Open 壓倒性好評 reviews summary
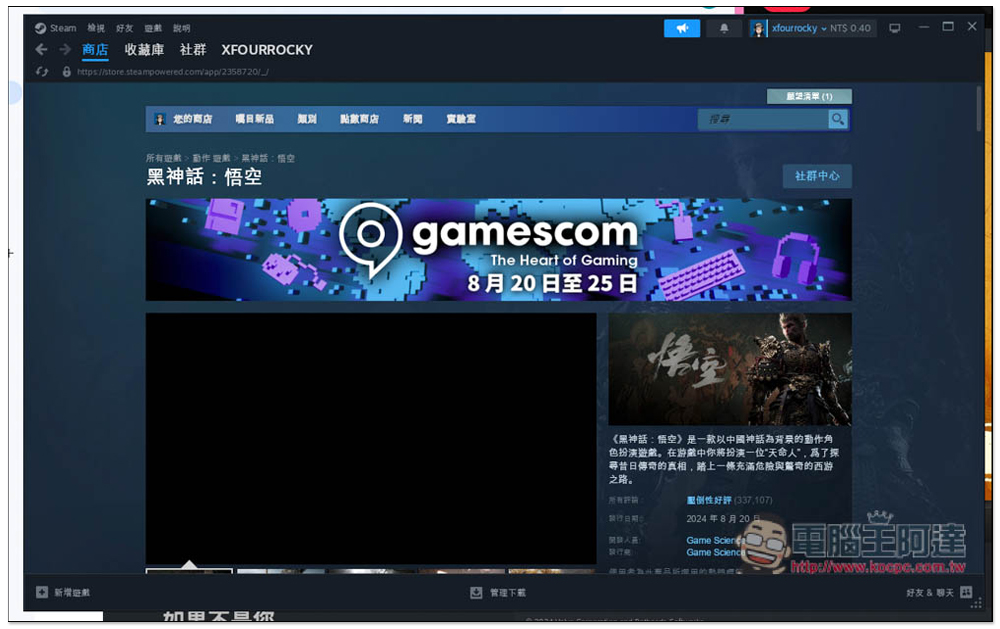The height and width of the screenshot is (629, 1000). point(709,500)
